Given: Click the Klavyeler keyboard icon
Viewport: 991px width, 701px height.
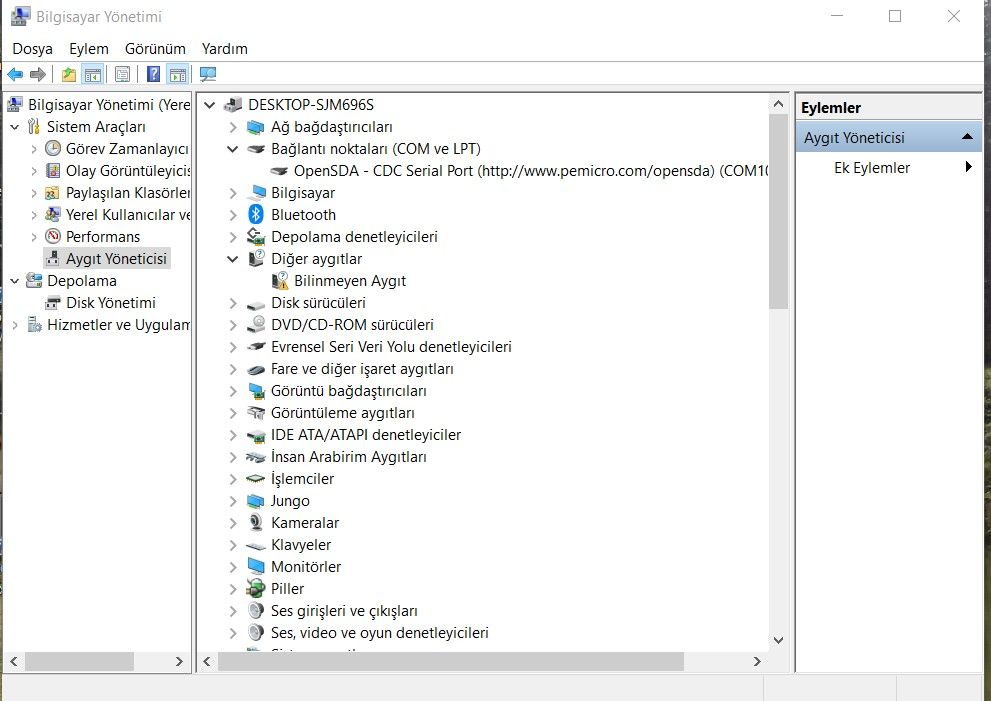Looking at the screenshot, I should pyautogui.click(x=256, y=545).
